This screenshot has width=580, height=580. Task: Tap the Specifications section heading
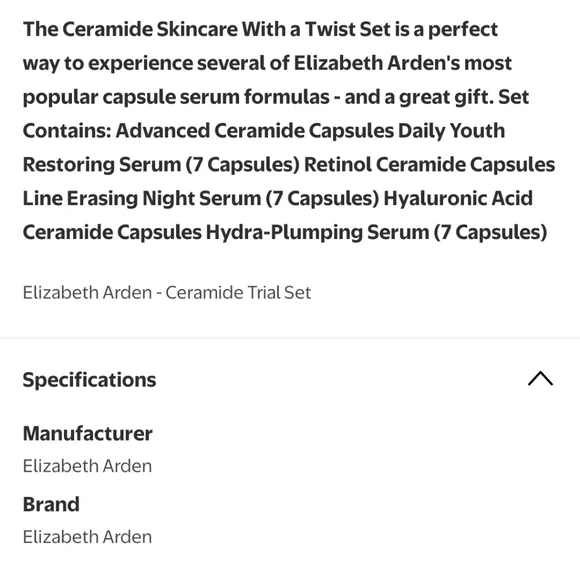[x=89, y=380]
